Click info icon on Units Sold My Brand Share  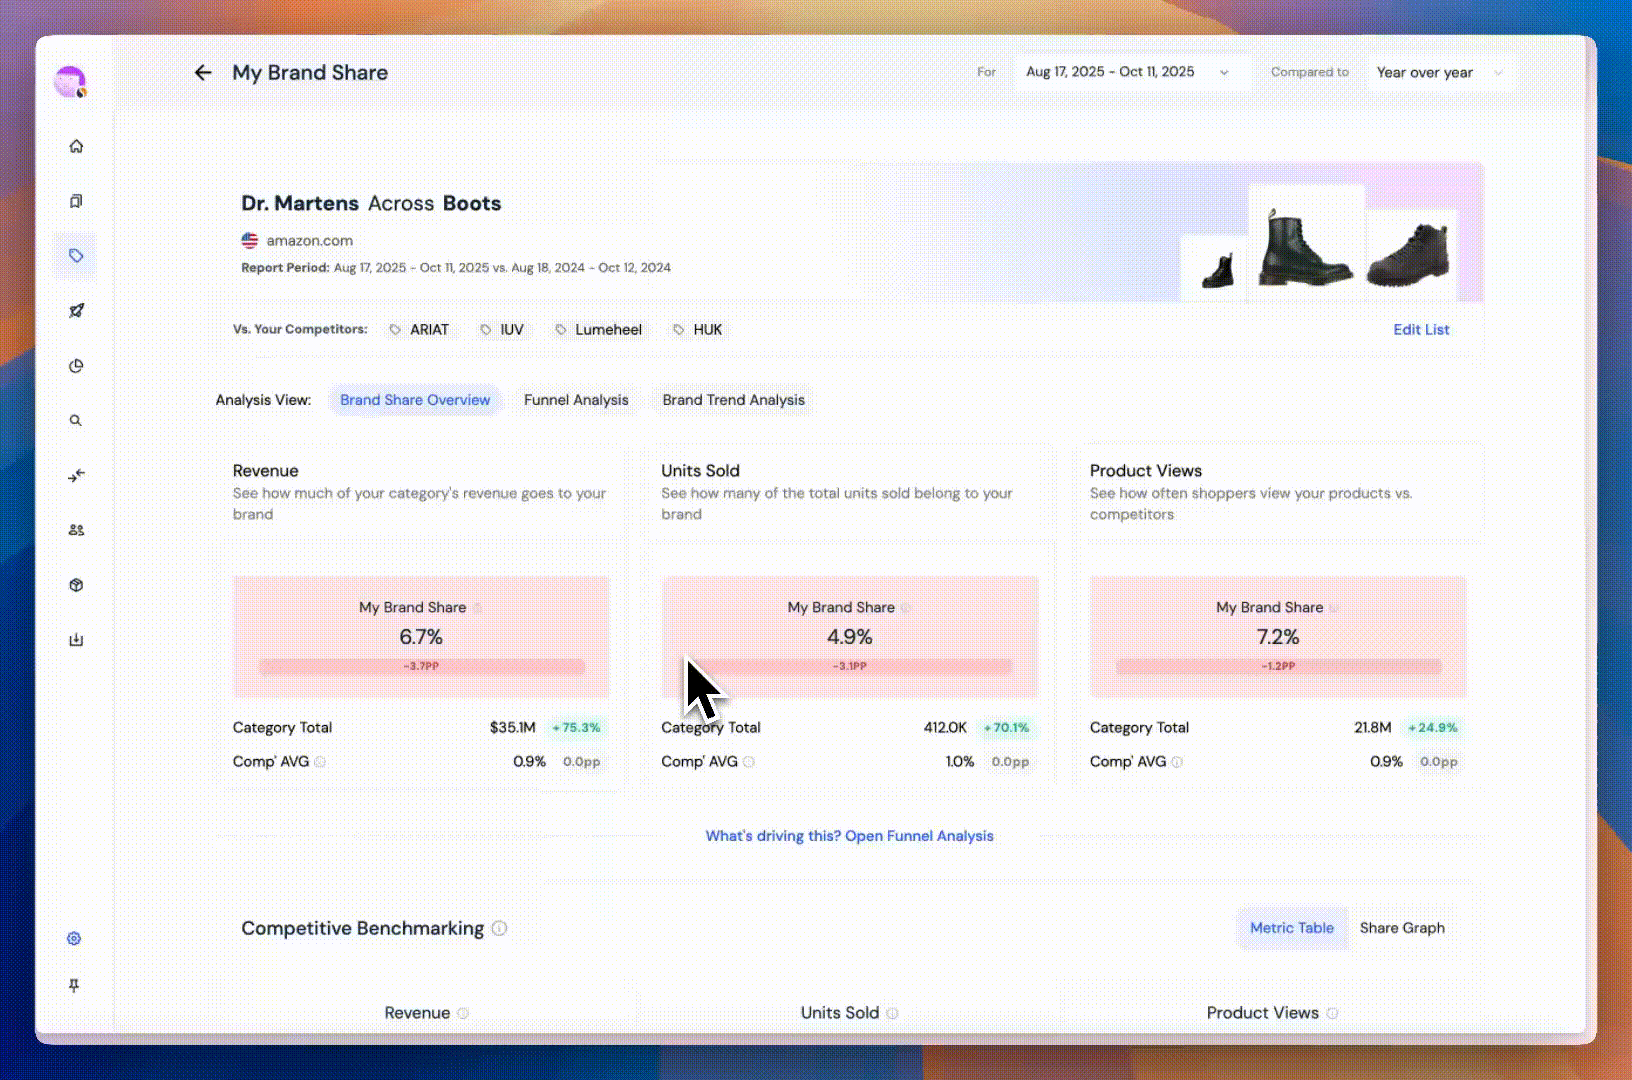pyautogui.click(x=906, y=608)
